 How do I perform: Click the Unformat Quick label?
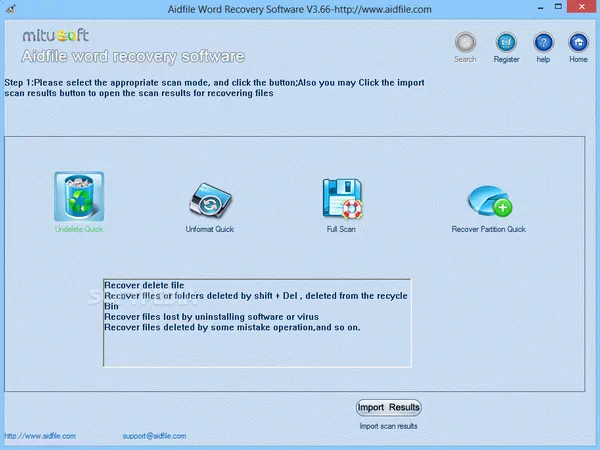tap(210, 229)
